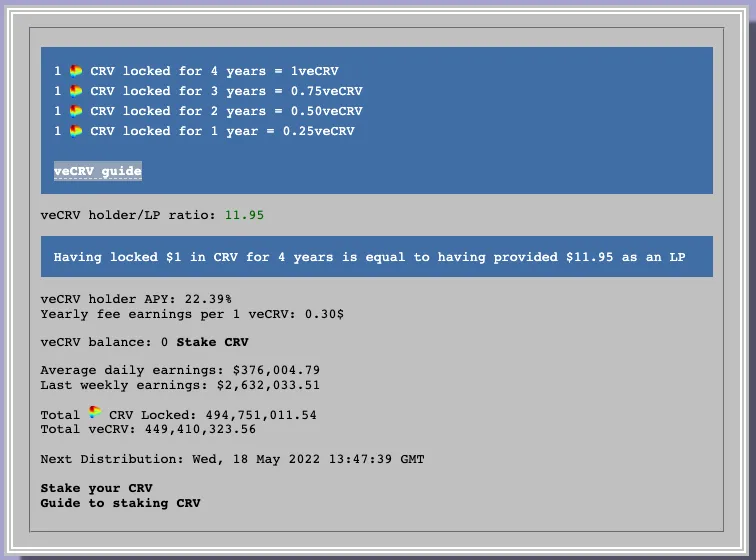Click last weekly earnings $2,632,033.51
Screen dimensions: 756x560
tap(268, 385)
